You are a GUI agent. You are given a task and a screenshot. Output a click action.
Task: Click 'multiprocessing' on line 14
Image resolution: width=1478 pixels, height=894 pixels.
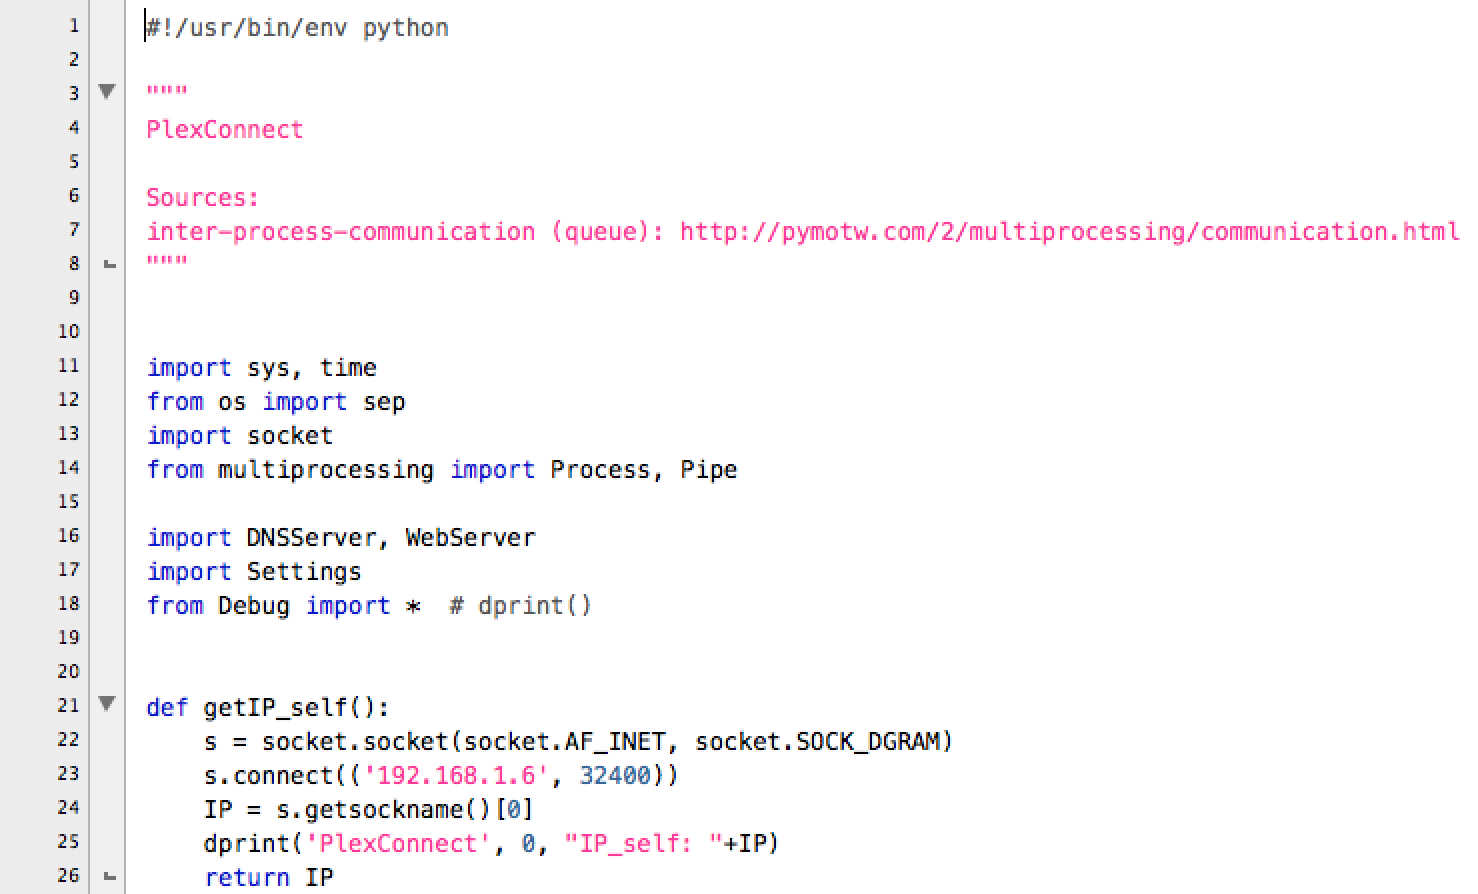point(326,470)
